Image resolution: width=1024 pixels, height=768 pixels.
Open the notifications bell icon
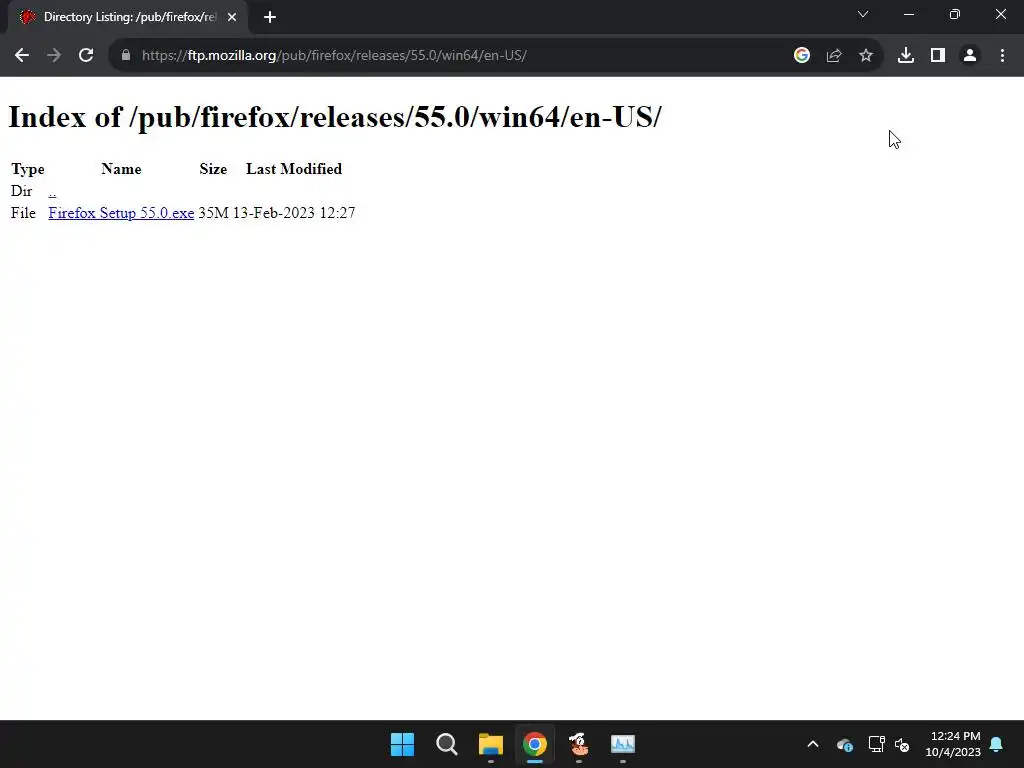(x=997, y=744)
